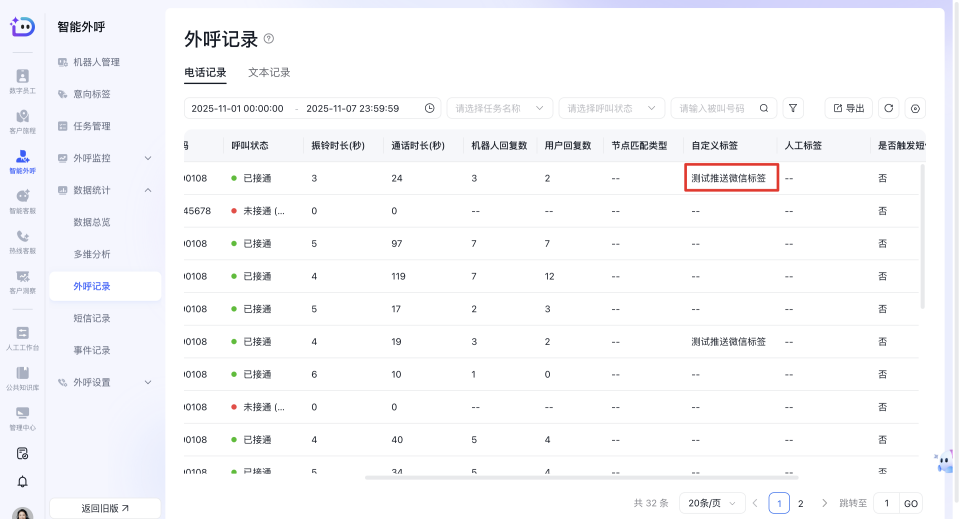
Task: Select 短信记录 in the side menu
Action: (92, 318)
